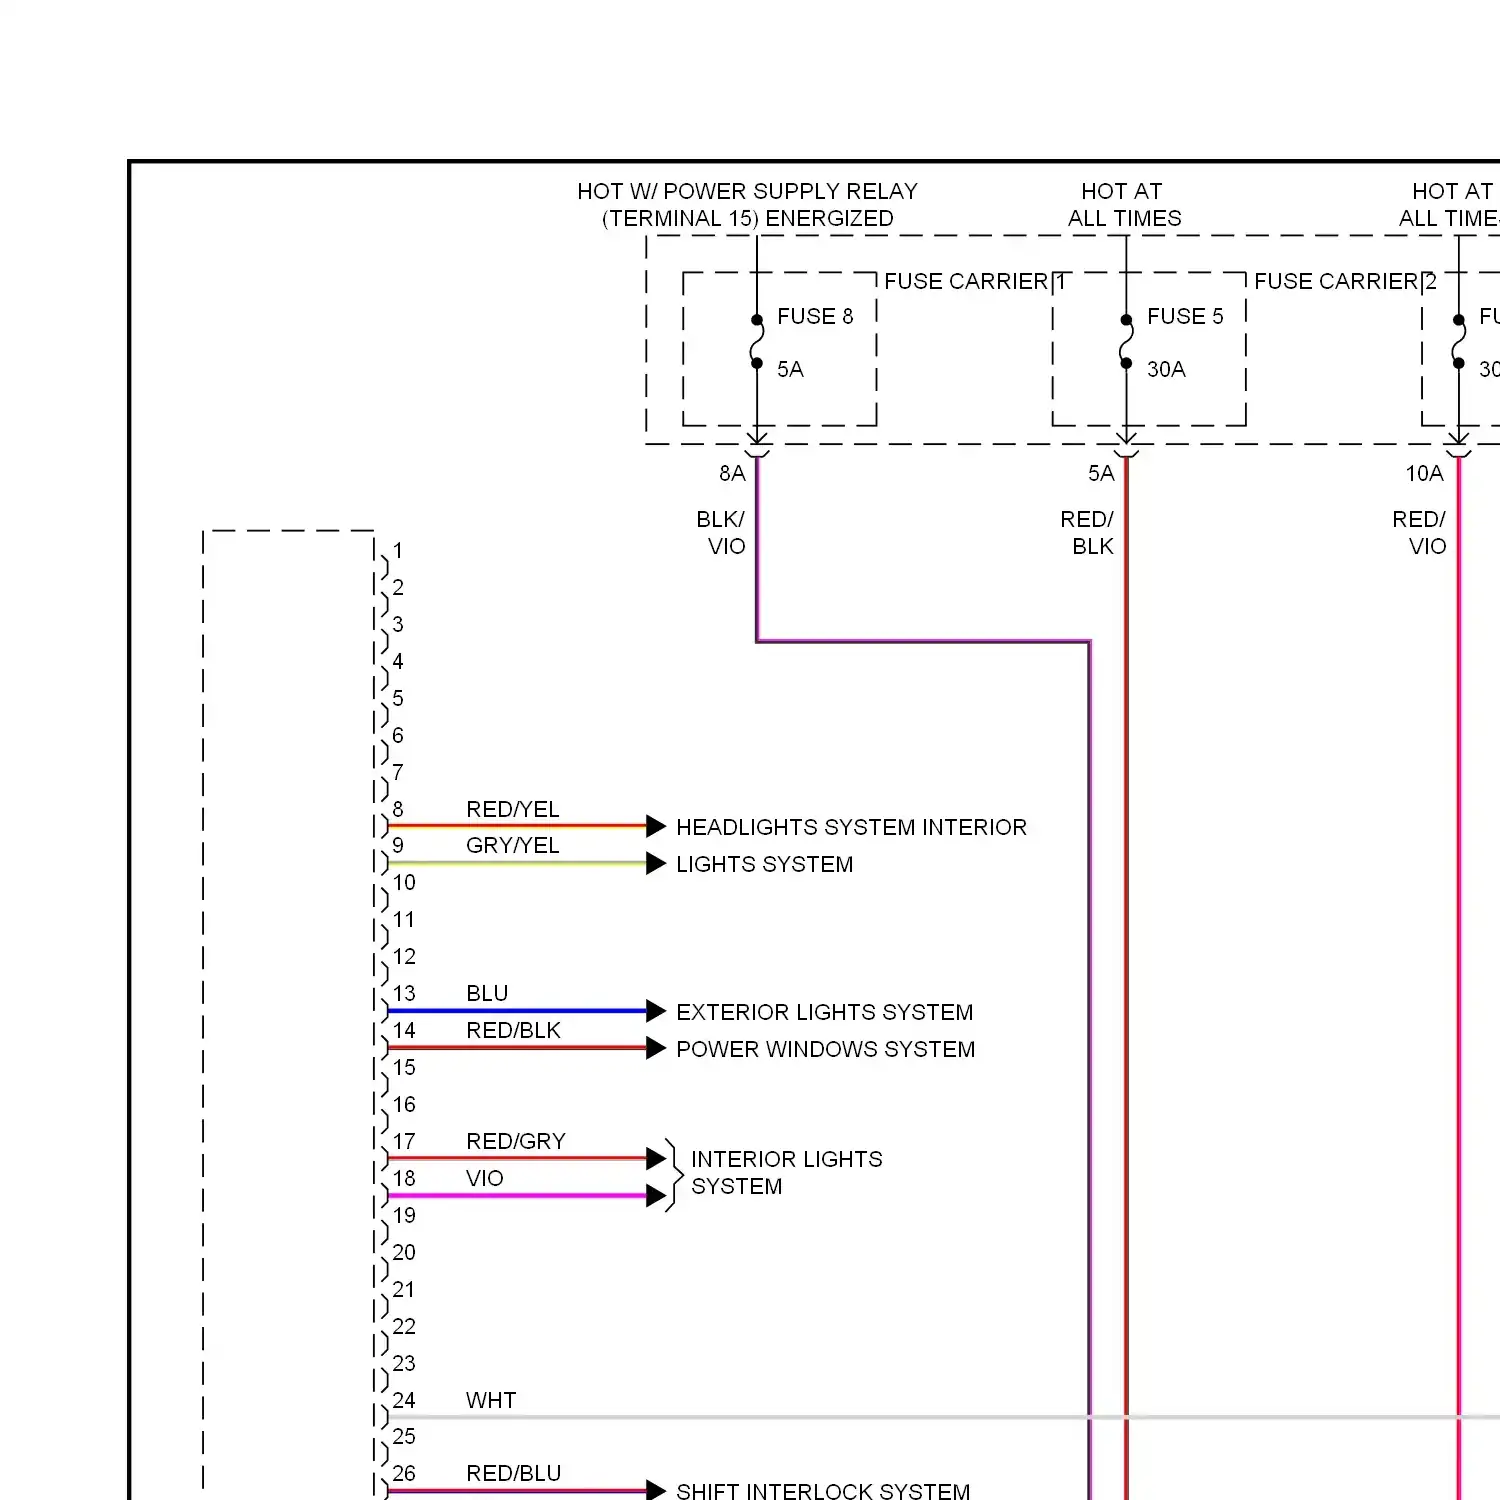Image resolution: width=1500 pixels, height=1500 pixels.
Task: Click connector pin number 11
Action: 403,919
